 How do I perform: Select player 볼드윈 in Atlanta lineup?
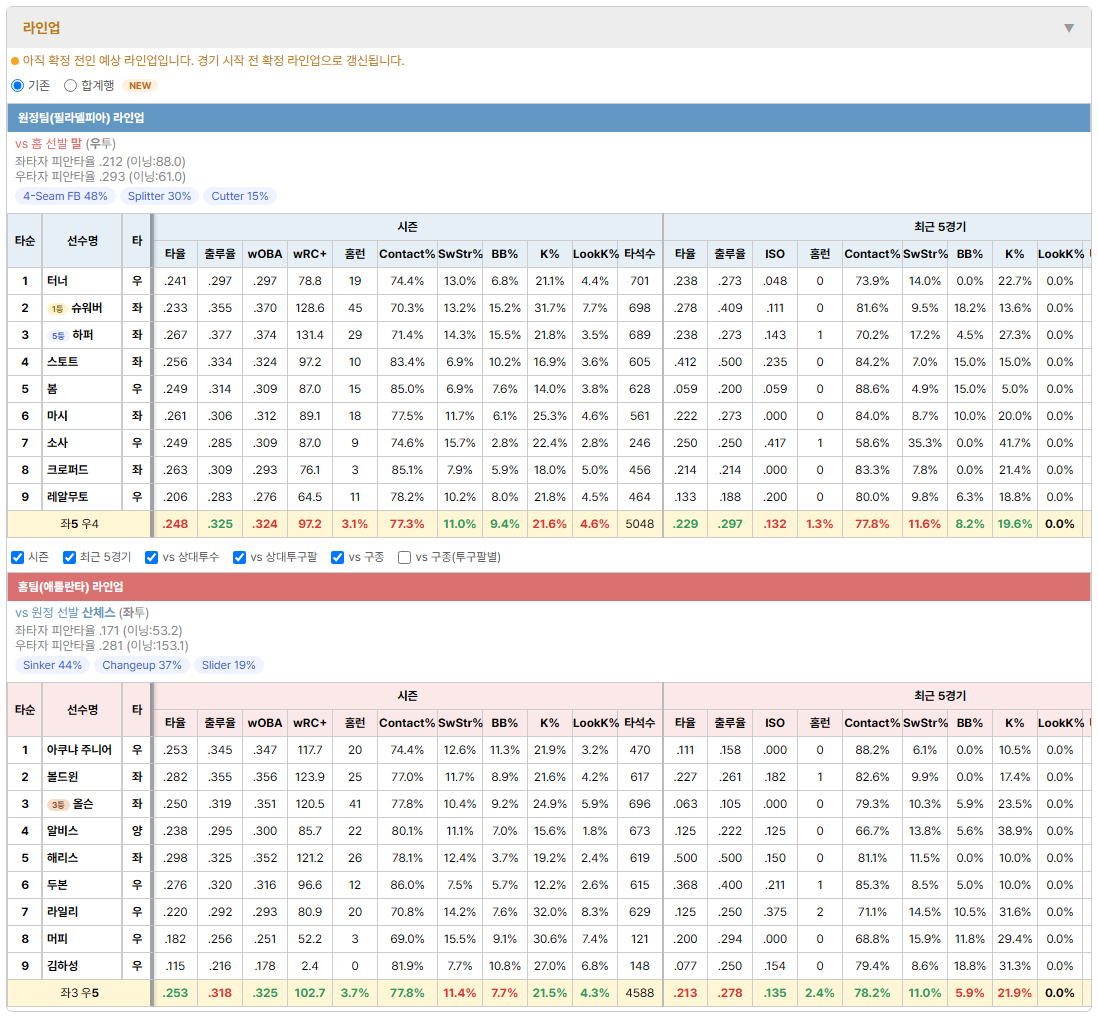pyautogui.click(x=62, y=777)
